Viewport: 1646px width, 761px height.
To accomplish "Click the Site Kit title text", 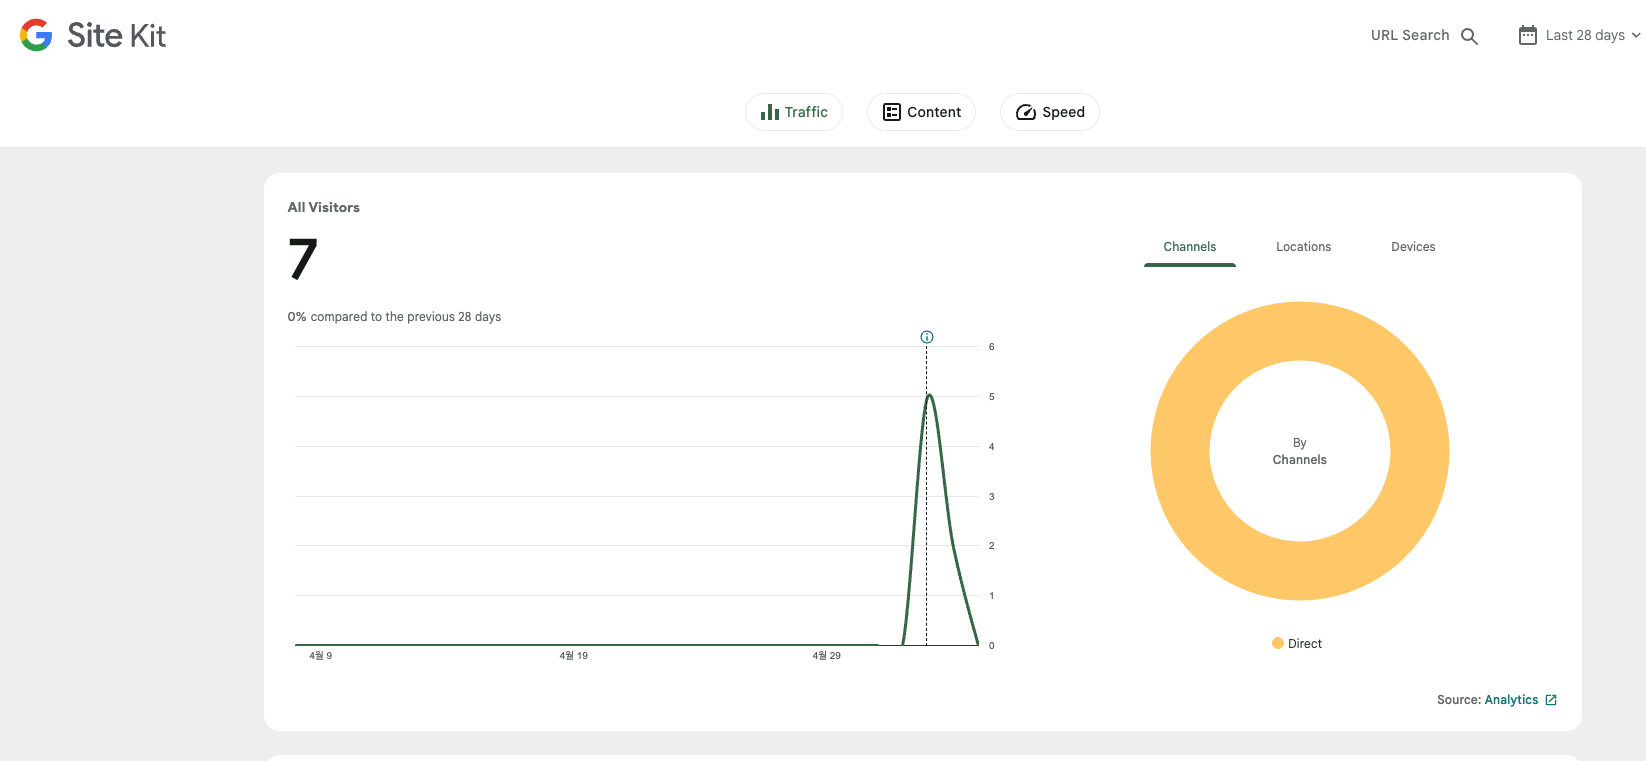I will [117, 36].
